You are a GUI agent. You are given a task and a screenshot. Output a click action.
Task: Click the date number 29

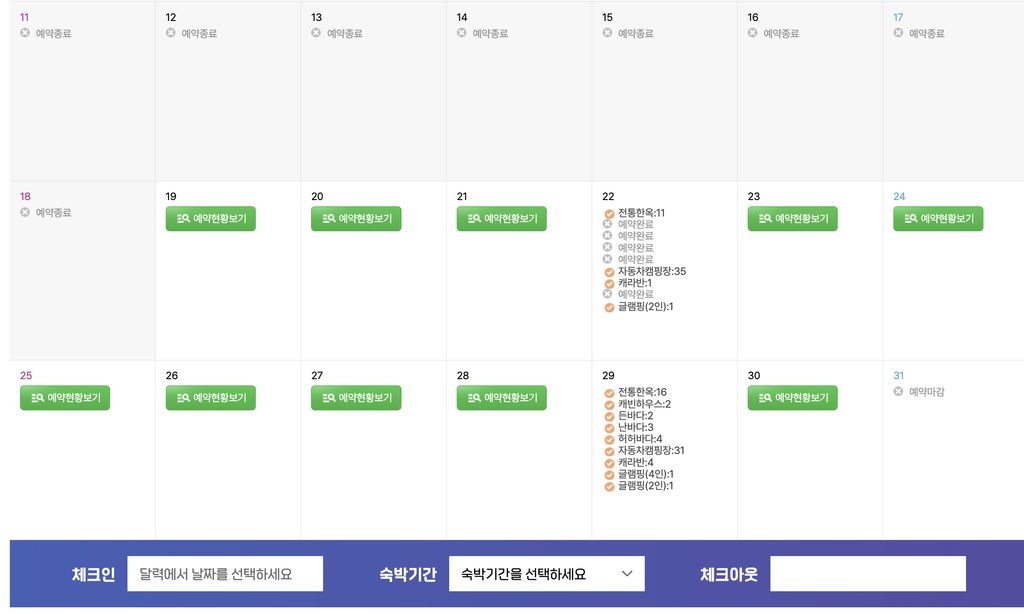[608, 376]
